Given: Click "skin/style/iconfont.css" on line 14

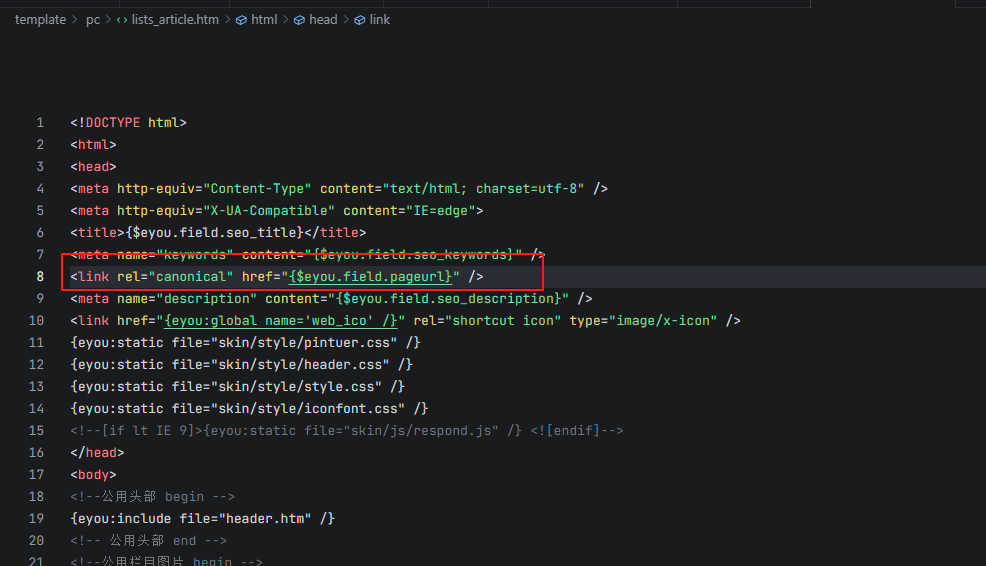Looking at the screenshot, I should coord(308,409).
